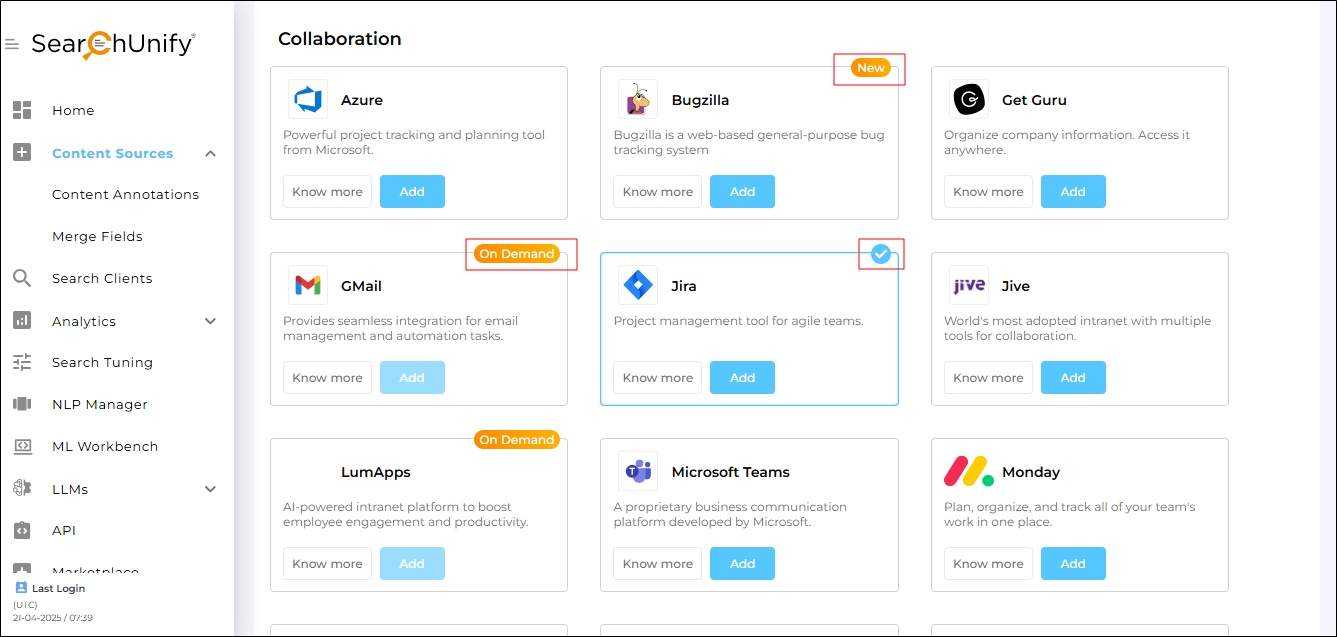Click the ML Workbench sidebar icon
Screen dimensions: 1337x637
click(x=22, y=446)
